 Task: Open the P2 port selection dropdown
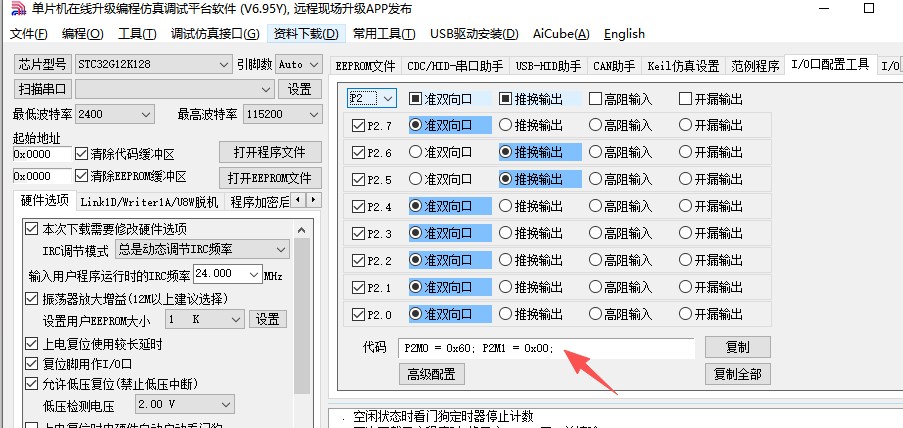(x=371, y=99)
